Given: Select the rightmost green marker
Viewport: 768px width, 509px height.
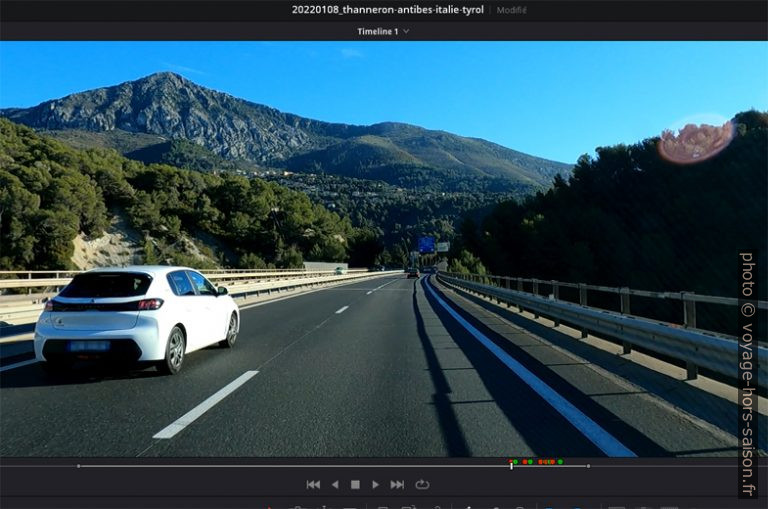Looking at the screenshot, I should pyautogui.click(x=560, y=462).
